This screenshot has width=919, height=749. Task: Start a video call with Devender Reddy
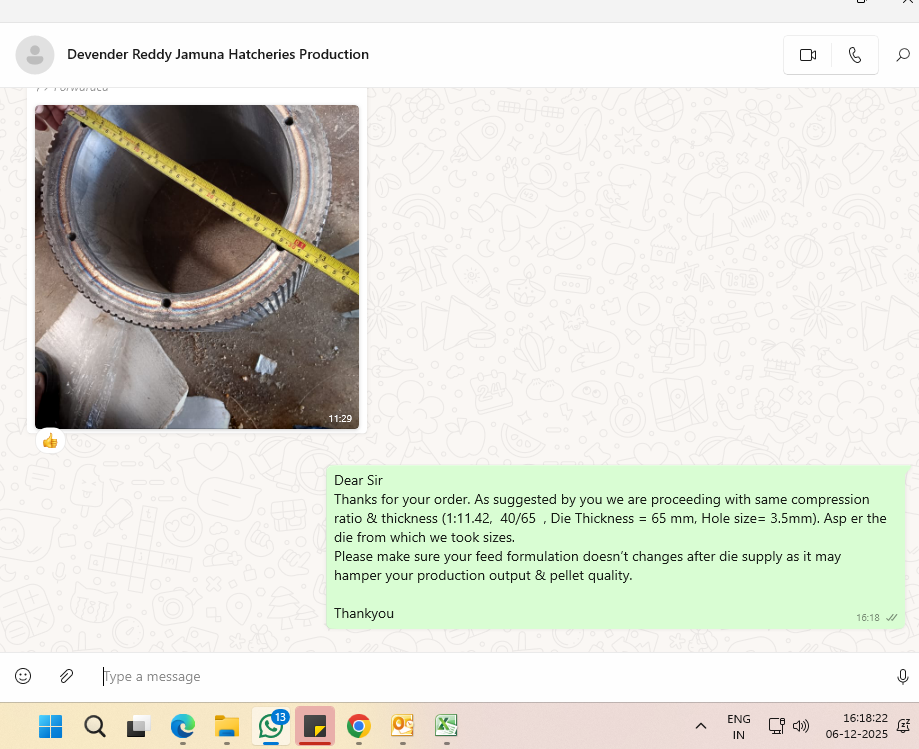pyautogui.click(x=808, y=55)
